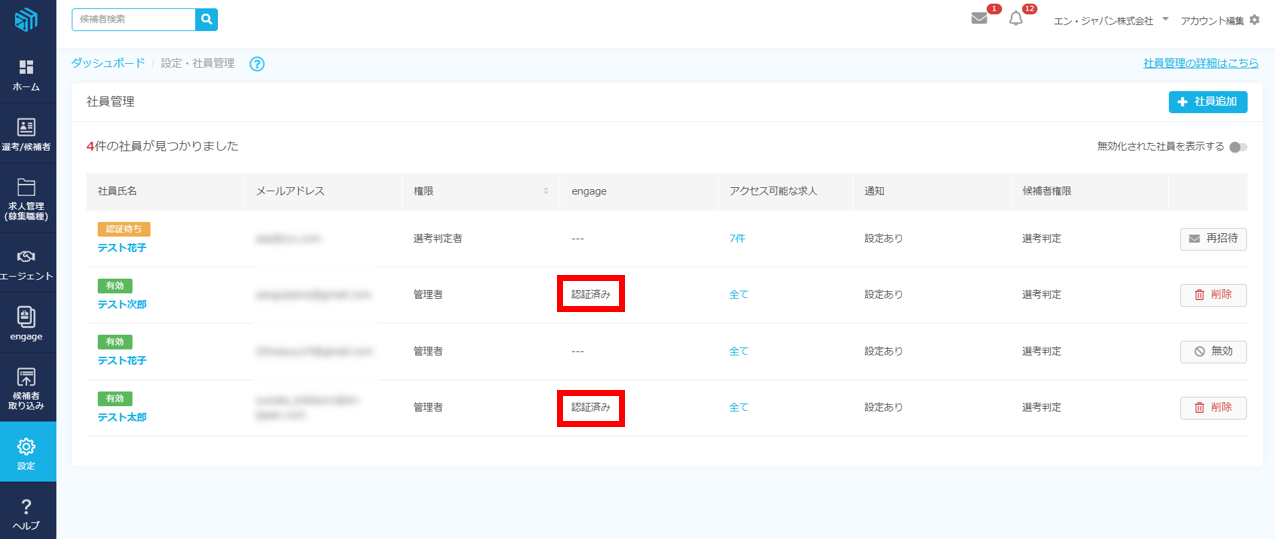The image size is (1275, 539).
Task: Sort the table by 権限 column
Action: click(546, 191)
